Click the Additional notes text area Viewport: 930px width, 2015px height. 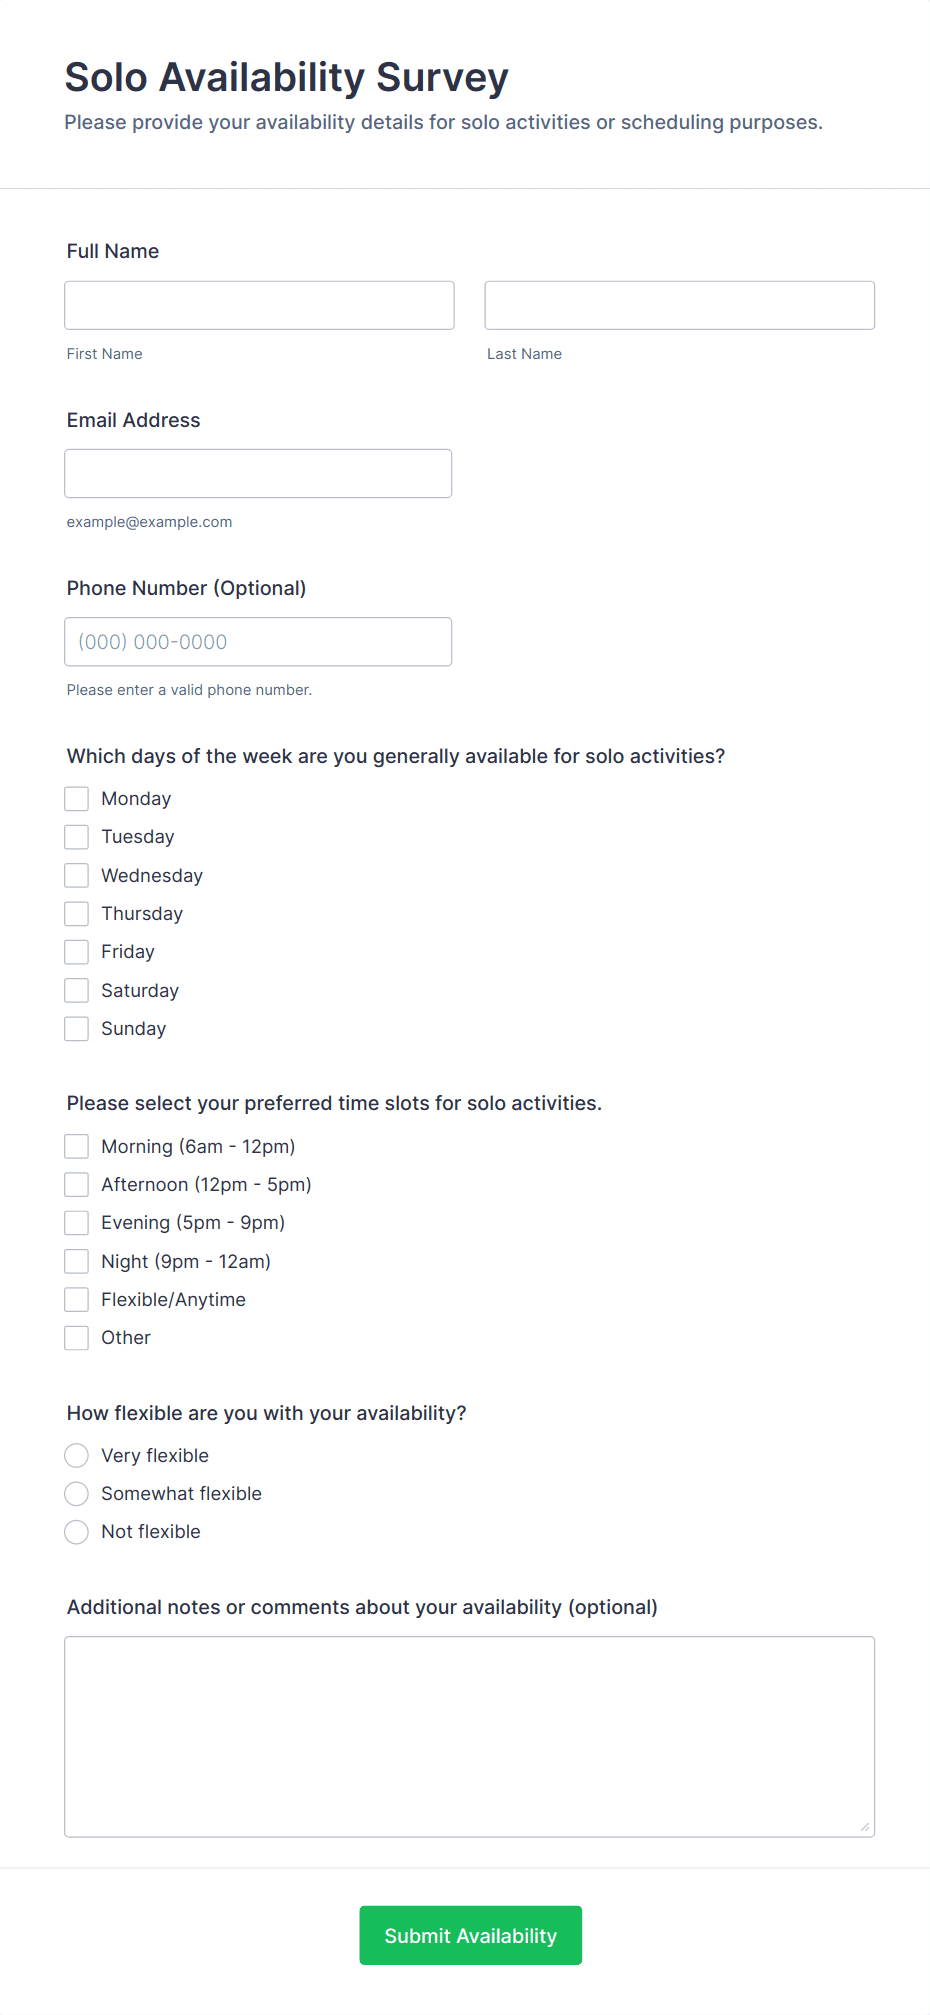[469, 1736]
